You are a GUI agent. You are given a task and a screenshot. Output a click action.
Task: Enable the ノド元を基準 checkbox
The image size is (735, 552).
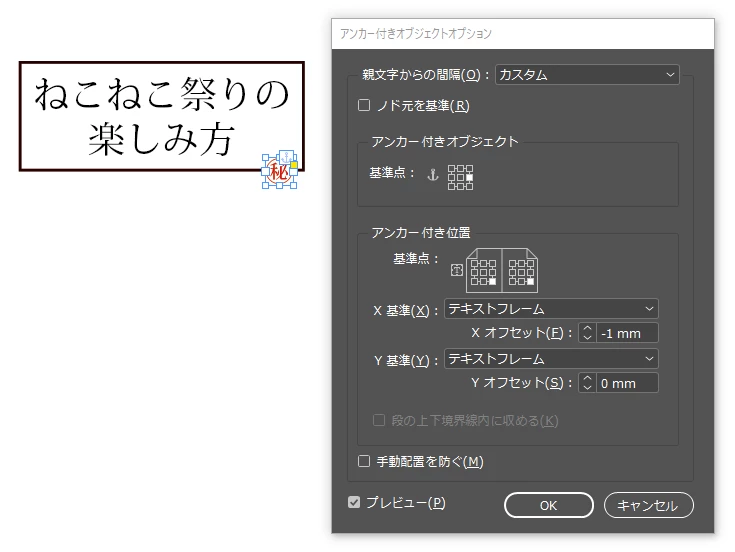tap(364, 105)
